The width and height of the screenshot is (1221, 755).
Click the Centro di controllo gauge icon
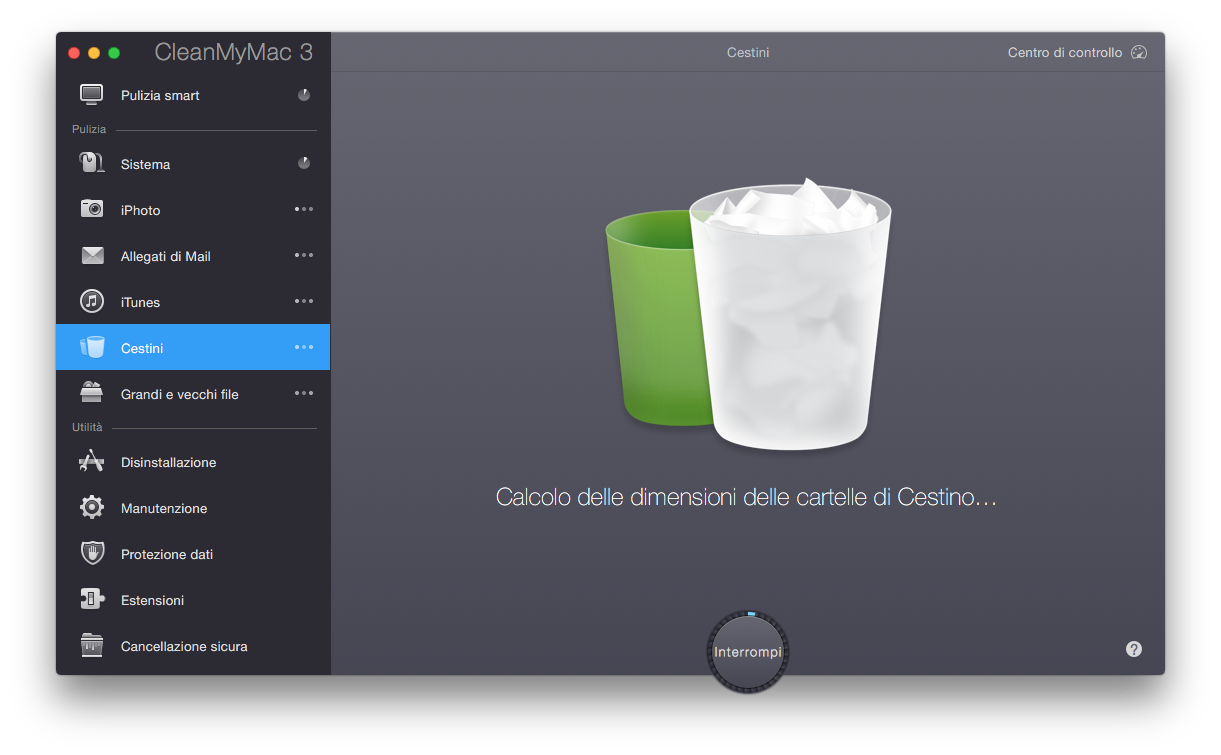(1139, 53)
